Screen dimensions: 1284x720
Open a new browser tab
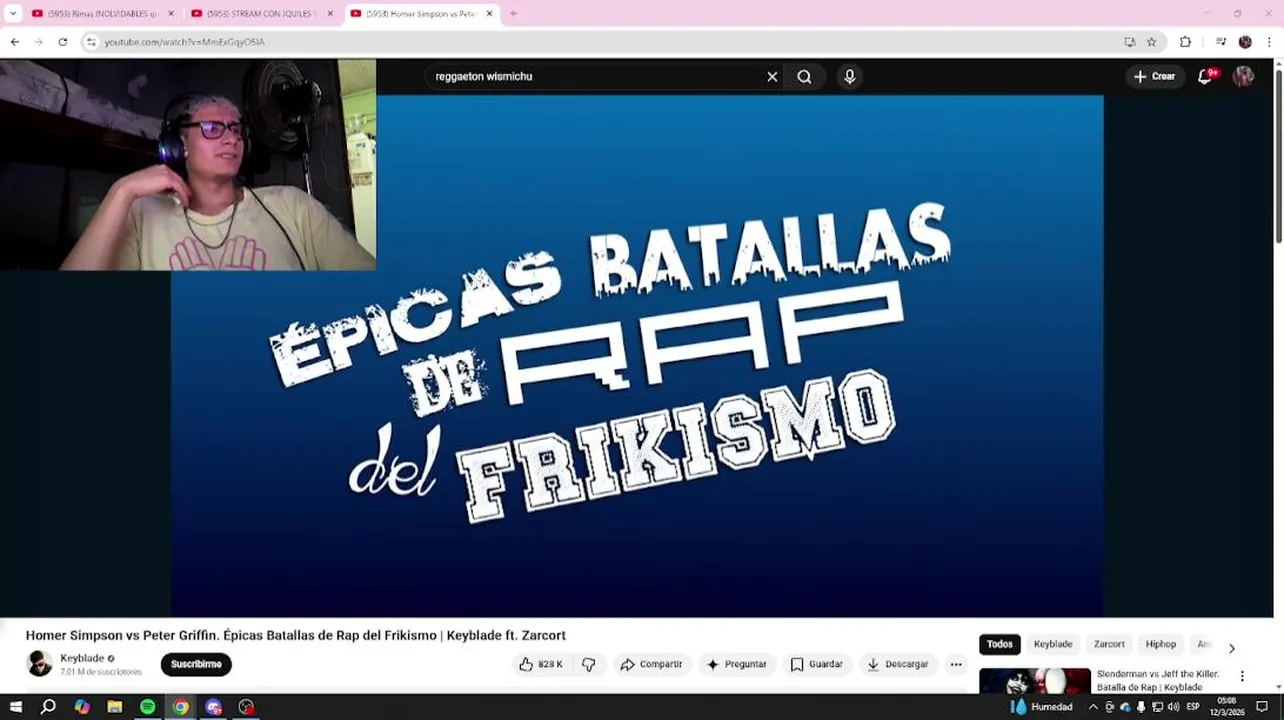[513, 14]
